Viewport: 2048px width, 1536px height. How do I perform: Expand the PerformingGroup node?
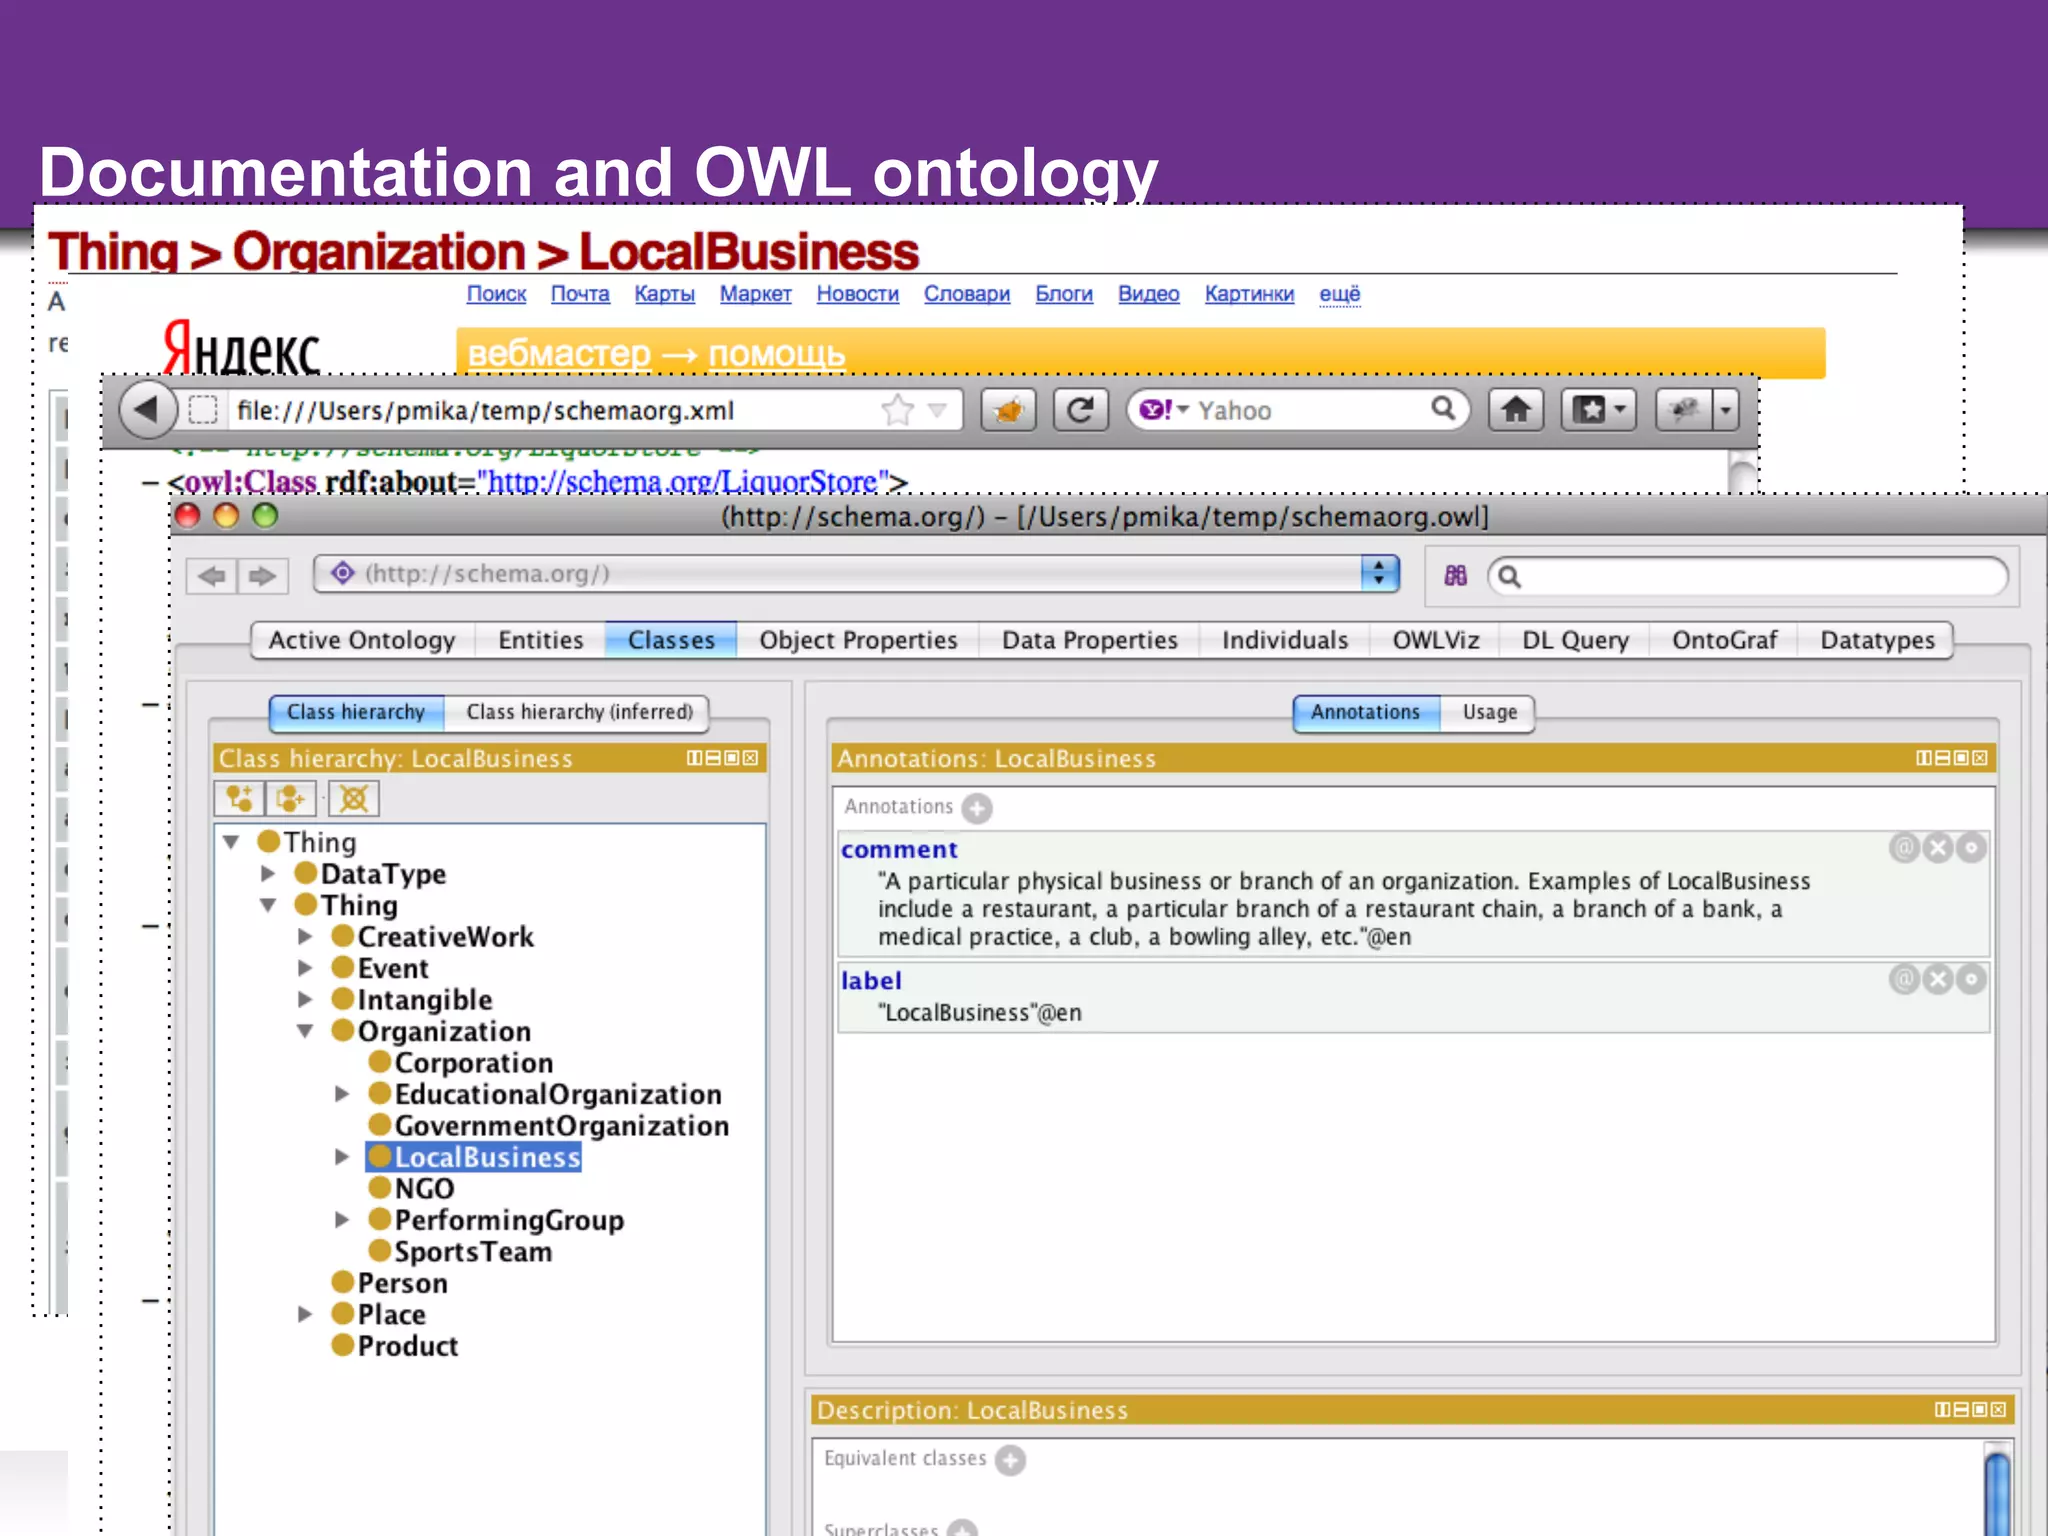(342, 1220)
